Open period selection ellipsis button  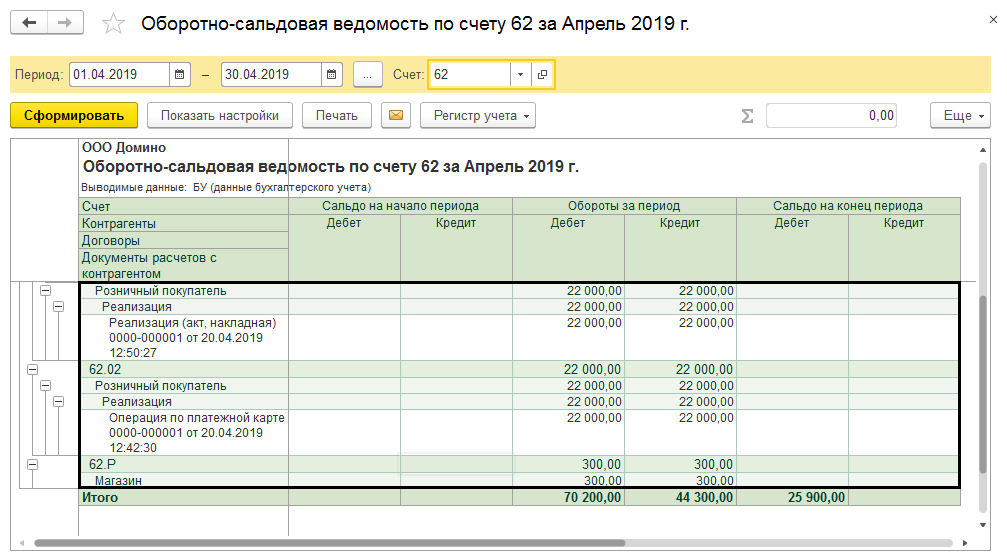368,74
